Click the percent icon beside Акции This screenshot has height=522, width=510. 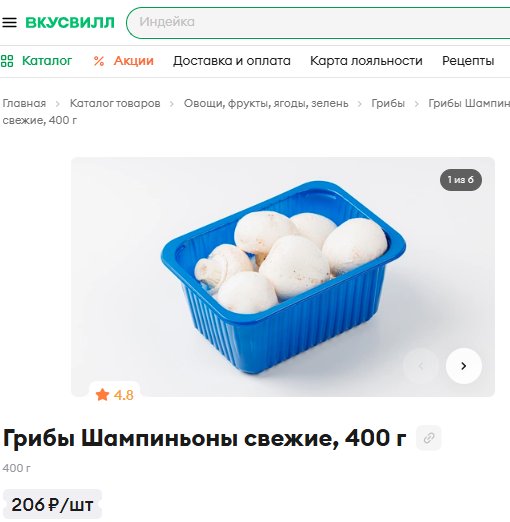[x=99, y=61]
